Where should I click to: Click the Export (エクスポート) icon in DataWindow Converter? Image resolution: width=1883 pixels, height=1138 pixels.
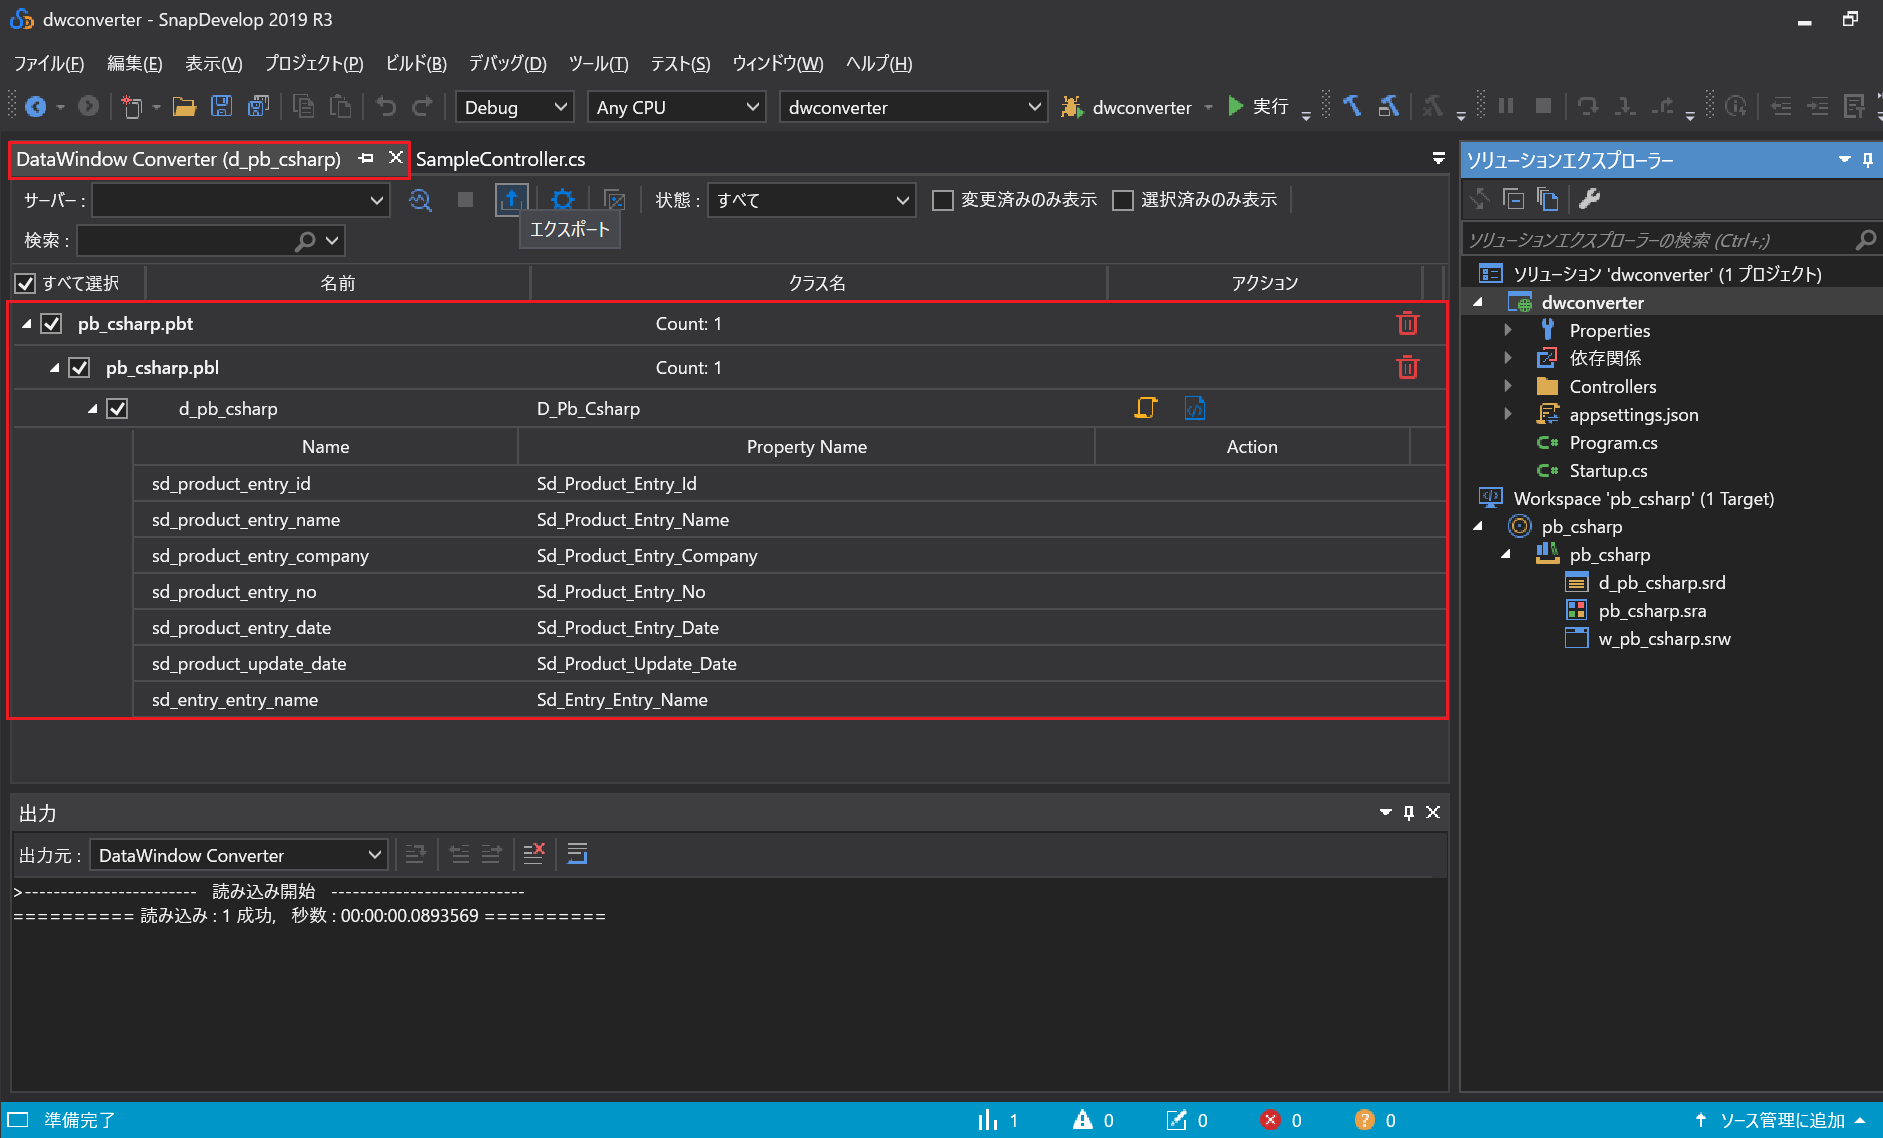[511, 199]
